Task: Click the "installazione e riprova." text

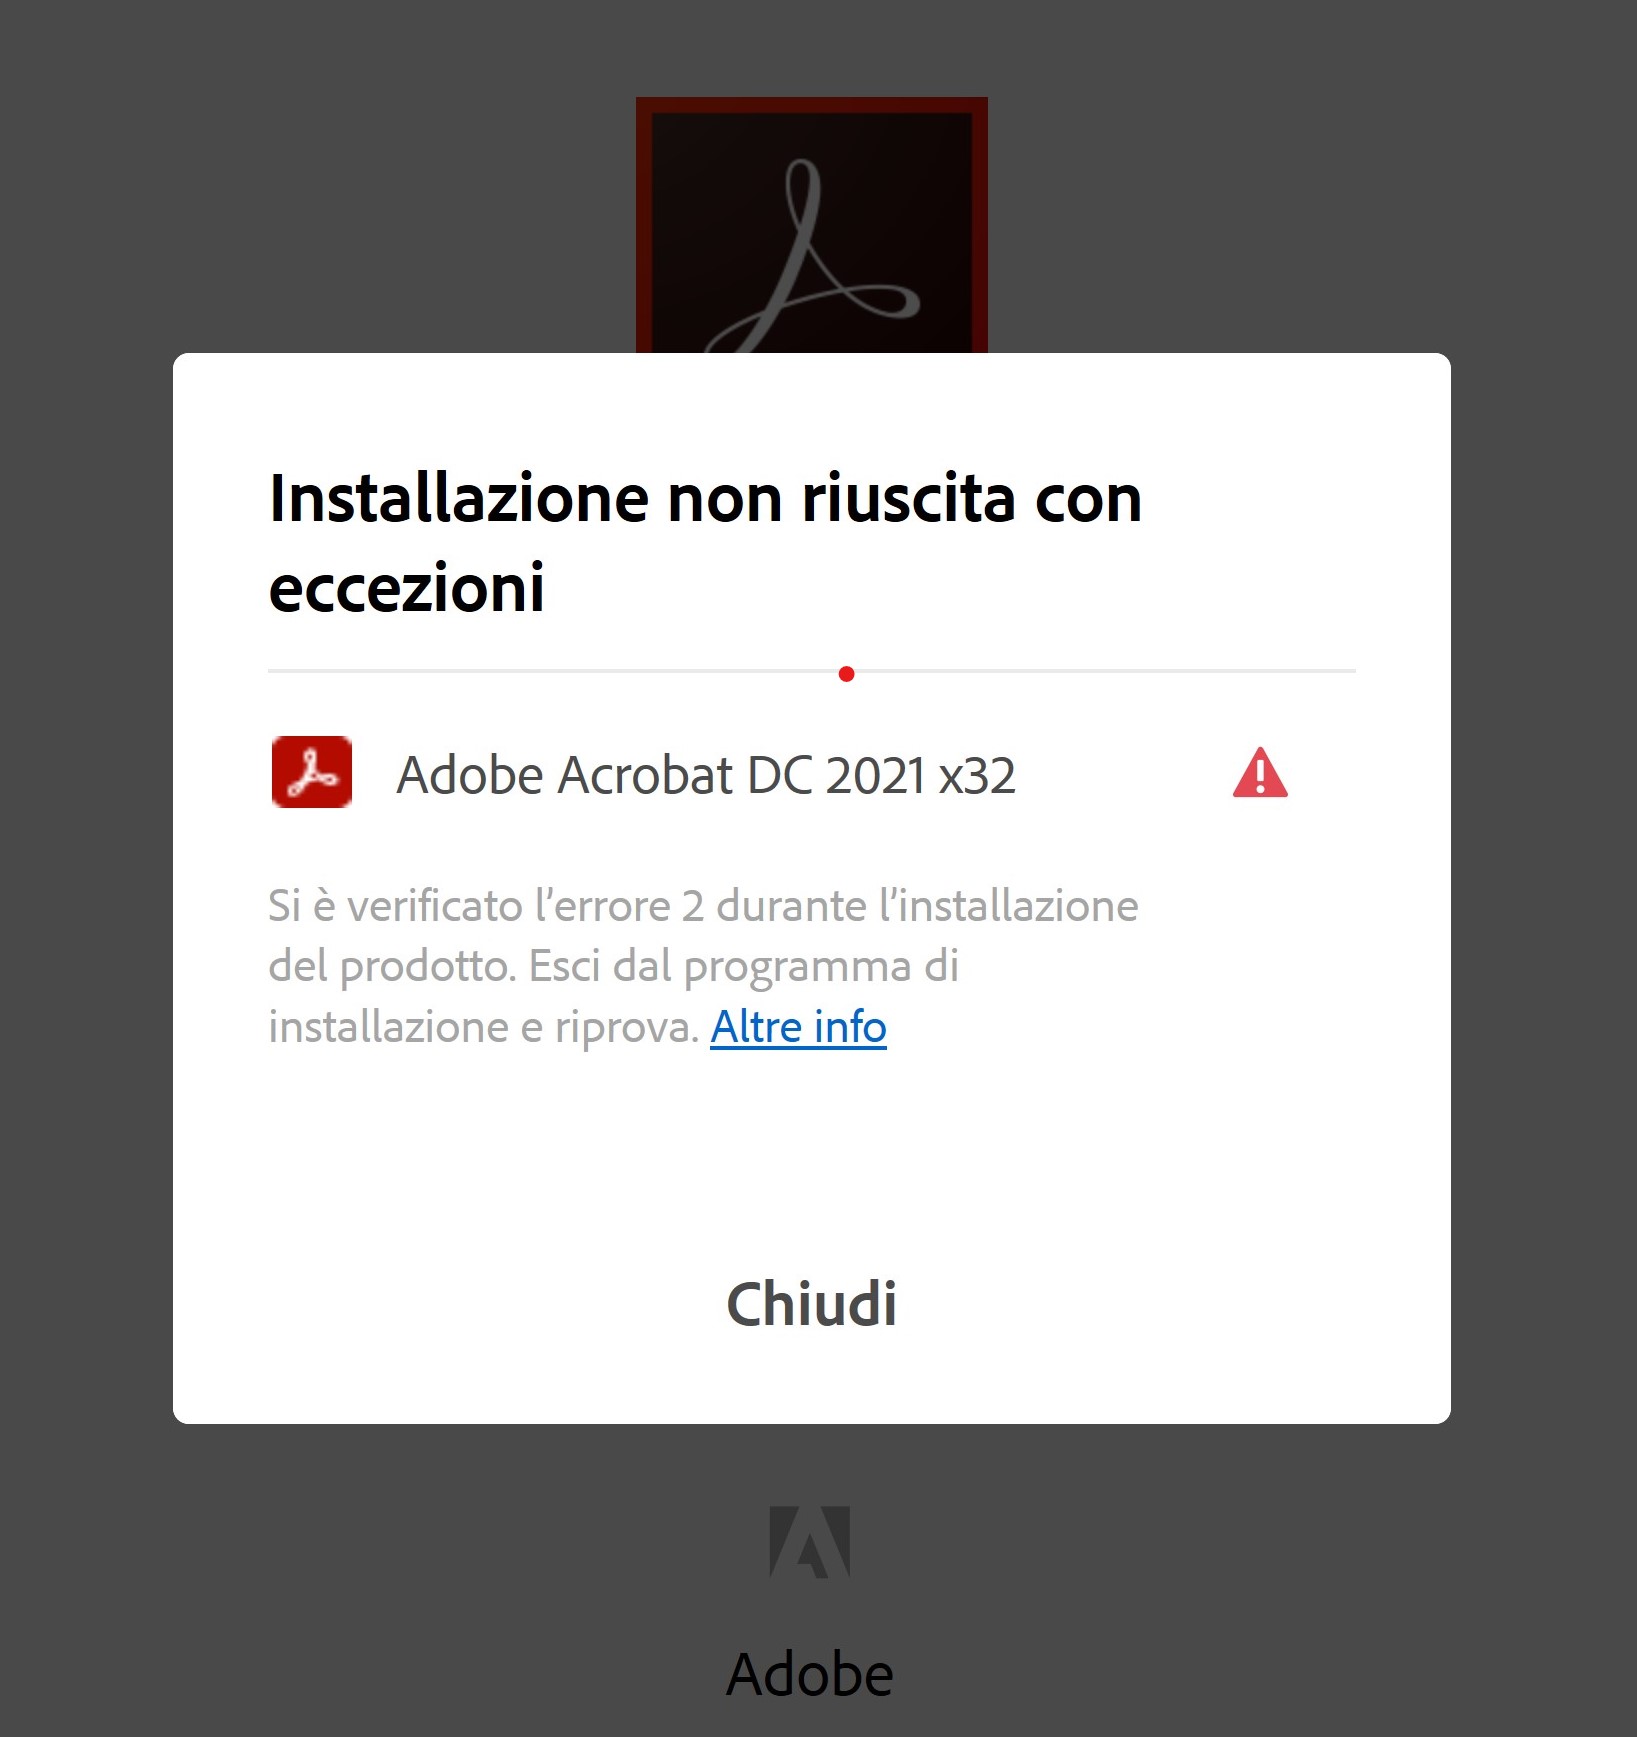Action: [x=483, y=1027]
